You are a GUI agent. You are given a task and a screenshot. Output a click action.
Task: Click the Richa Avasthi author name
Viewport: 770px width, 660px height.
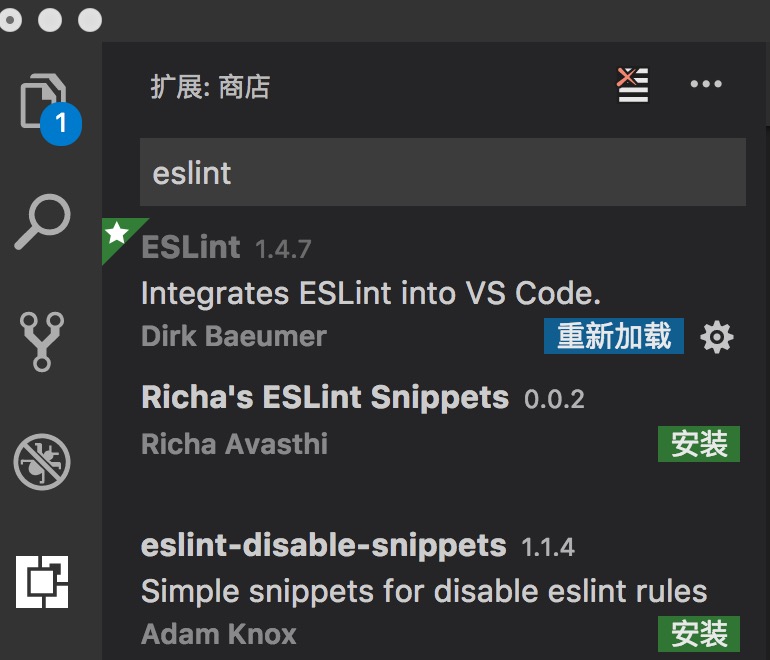[x=234, y=444]
